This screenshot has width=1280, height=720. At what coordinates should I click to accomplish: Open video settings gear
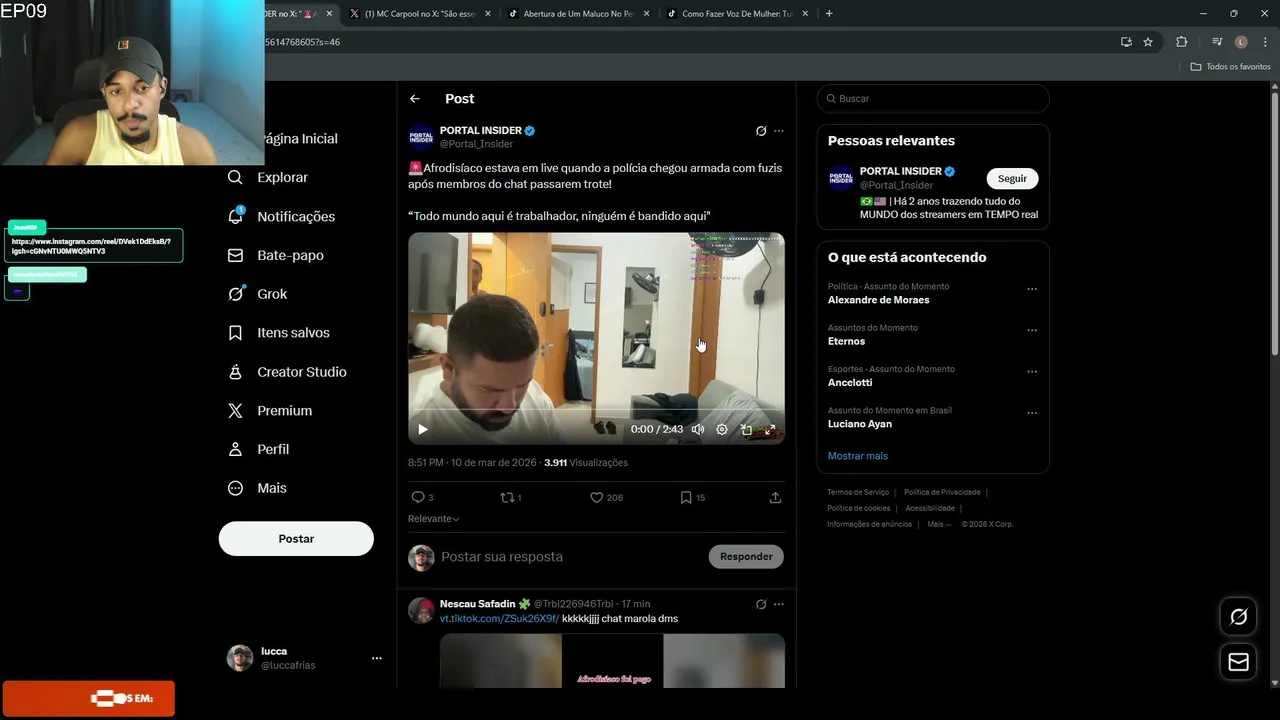click(x=722, y=429)
